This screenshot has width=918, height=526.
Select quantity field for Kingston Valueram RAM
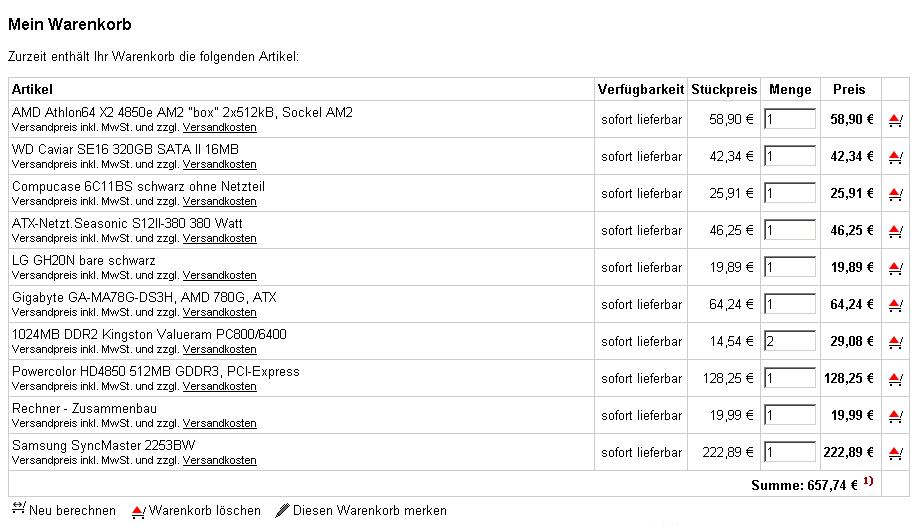(x=790, y=341)
